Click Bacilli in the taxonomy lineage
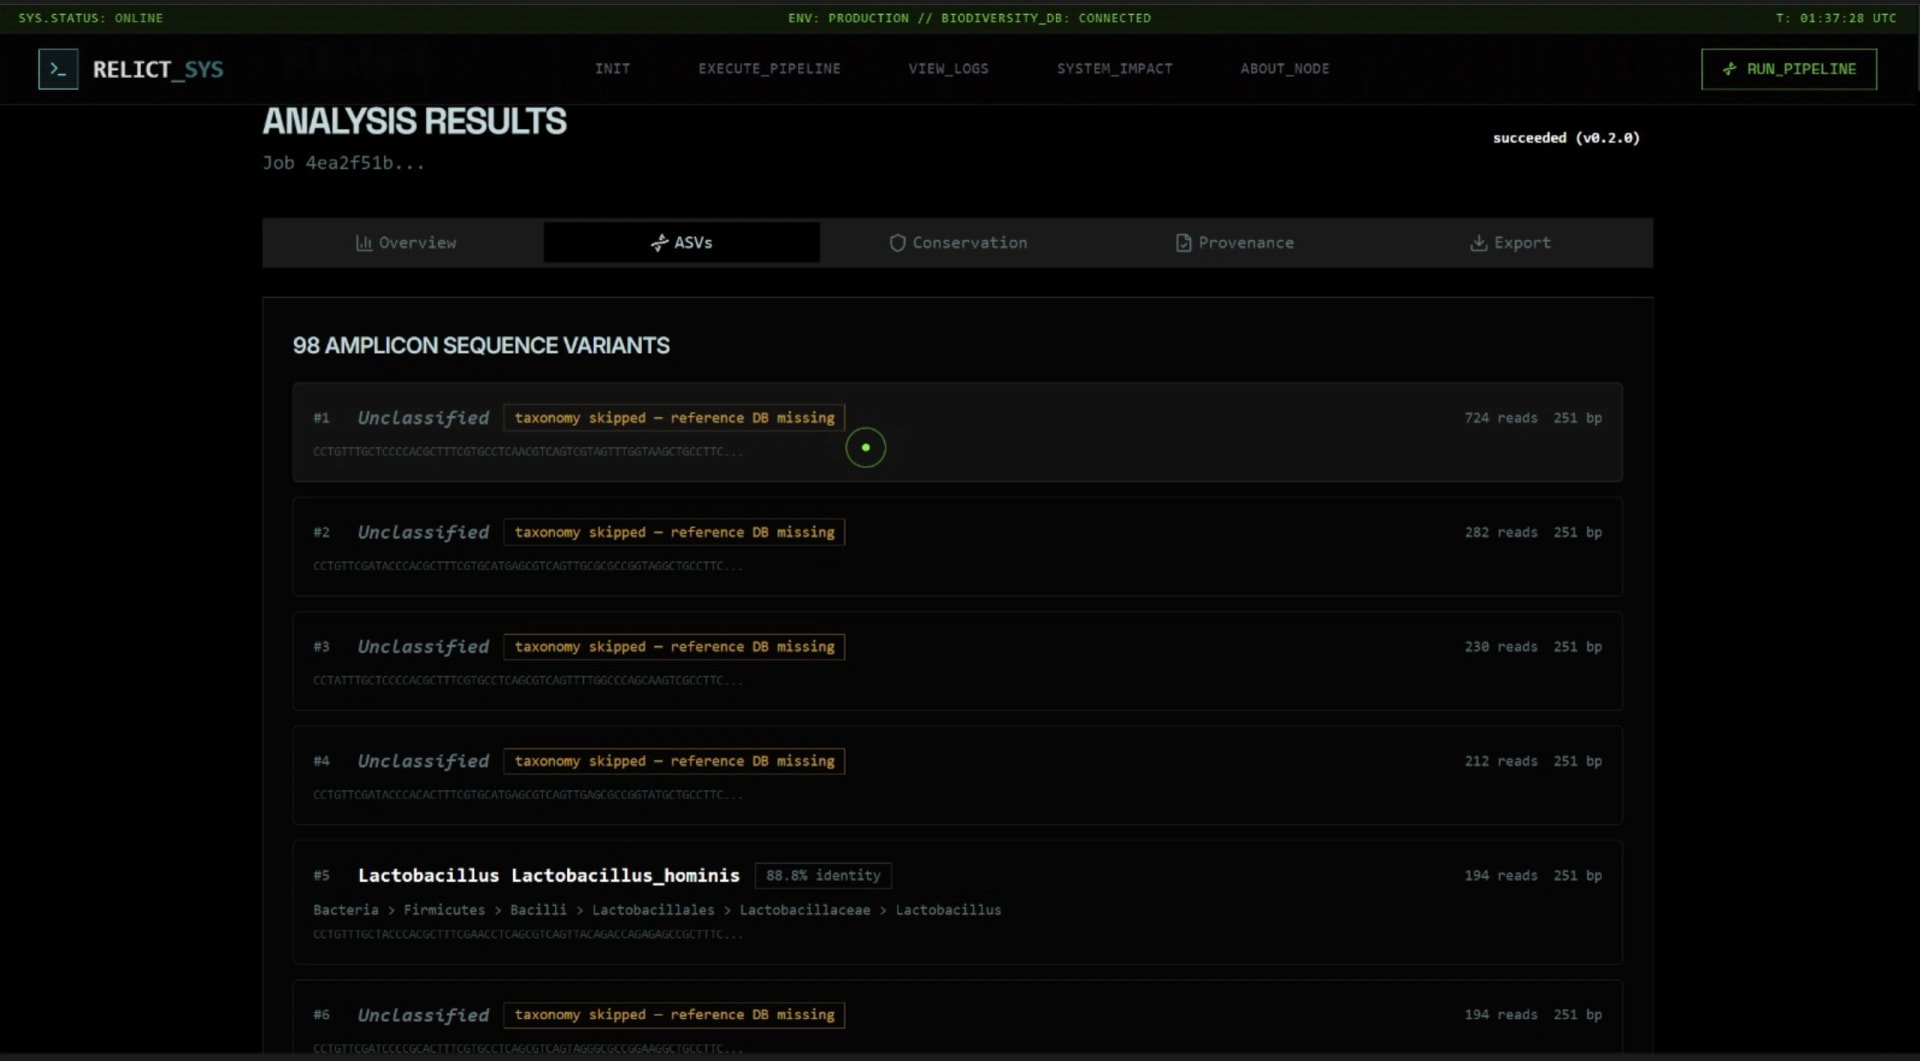This screenshot has width=1920, height=1061. pos(538,910)
